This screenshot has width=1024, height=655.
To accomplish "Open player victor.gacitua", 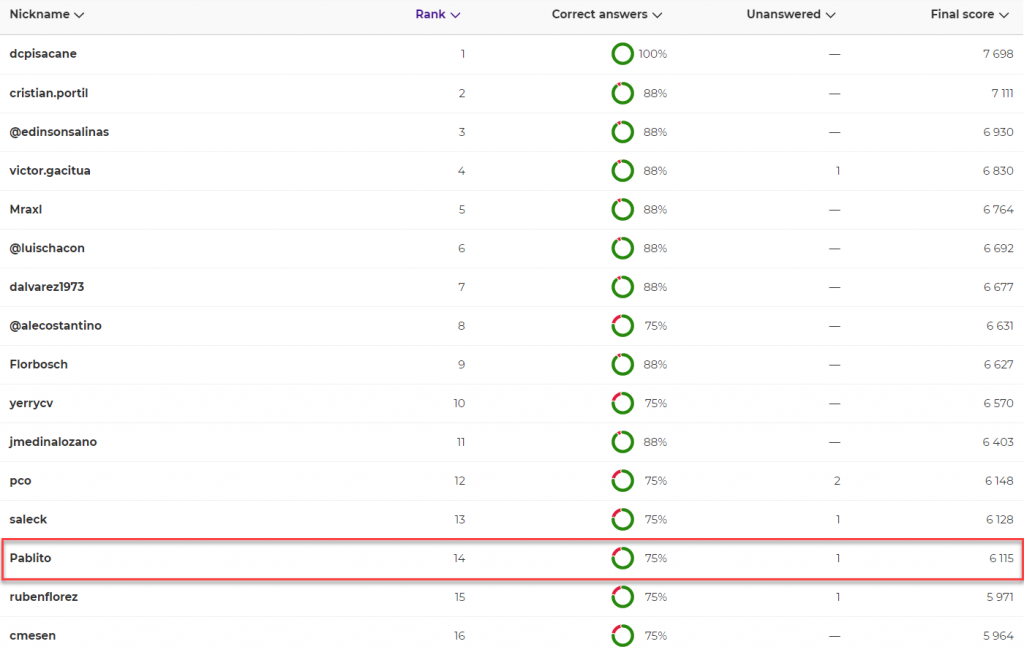I will (x=50, y=170).
